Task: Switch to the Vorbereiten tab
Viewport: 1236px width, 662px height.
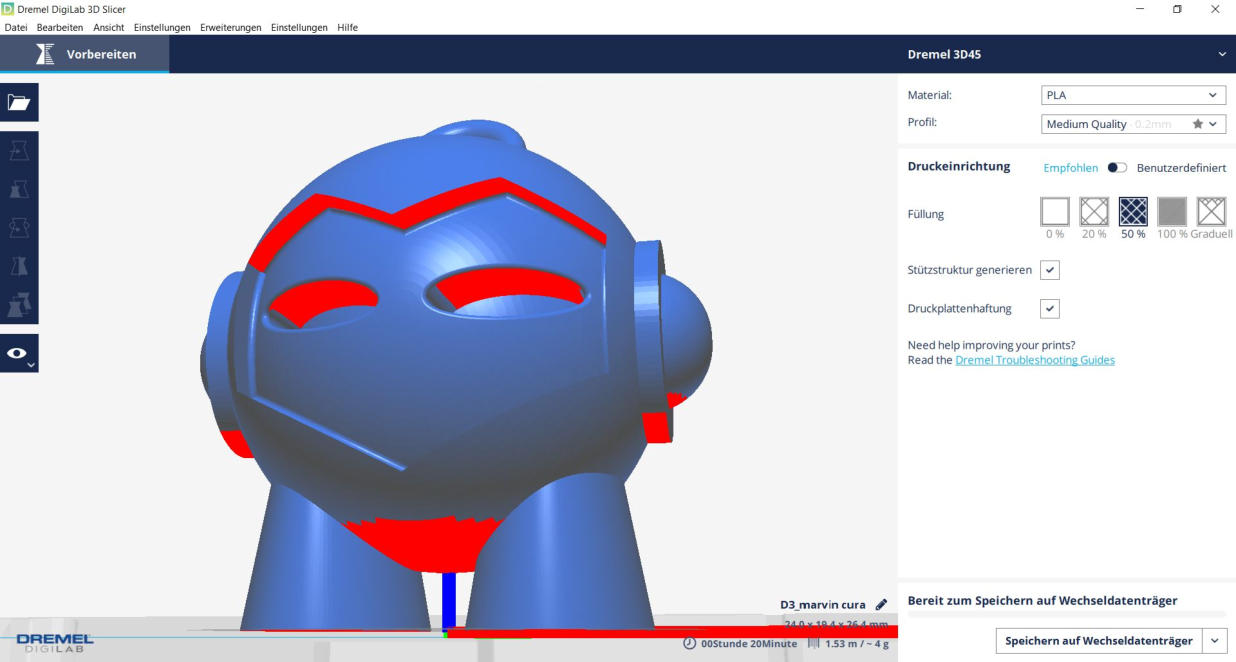Action: coord(85,54)
